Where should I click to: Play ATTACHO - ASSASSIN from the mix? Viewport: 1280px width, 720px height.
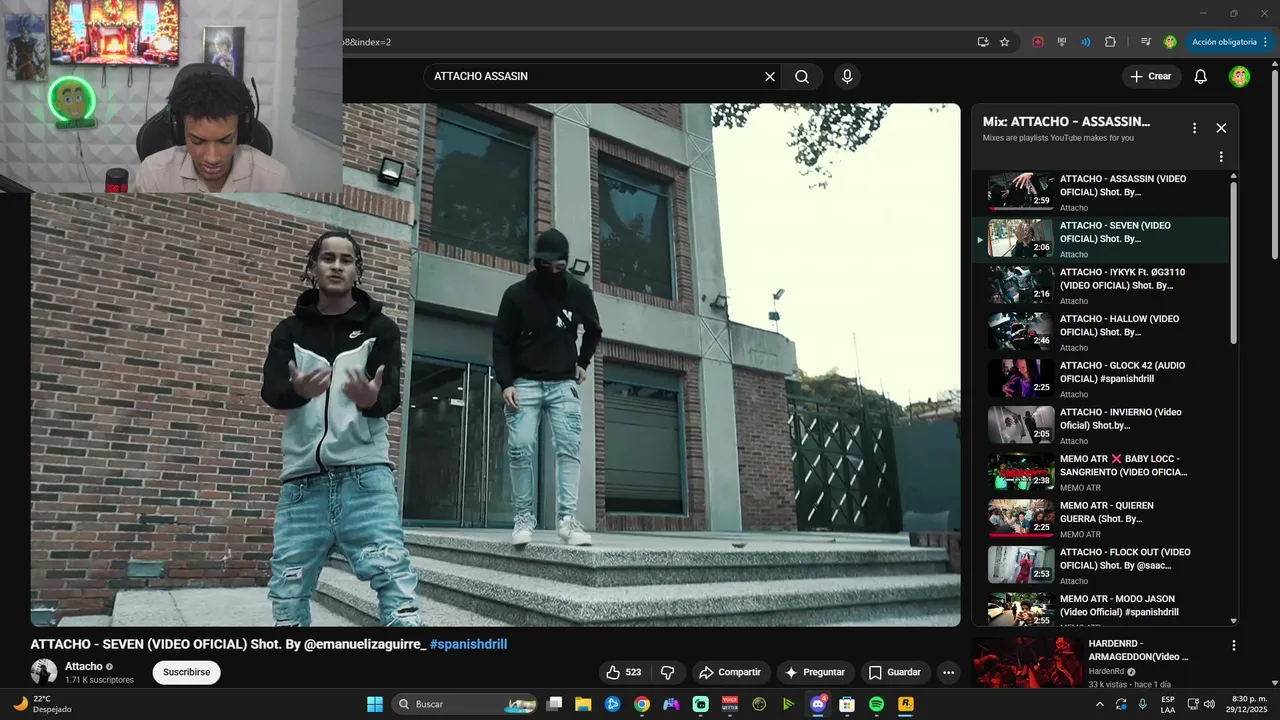pyautogui.click(x=1100, y=193)
